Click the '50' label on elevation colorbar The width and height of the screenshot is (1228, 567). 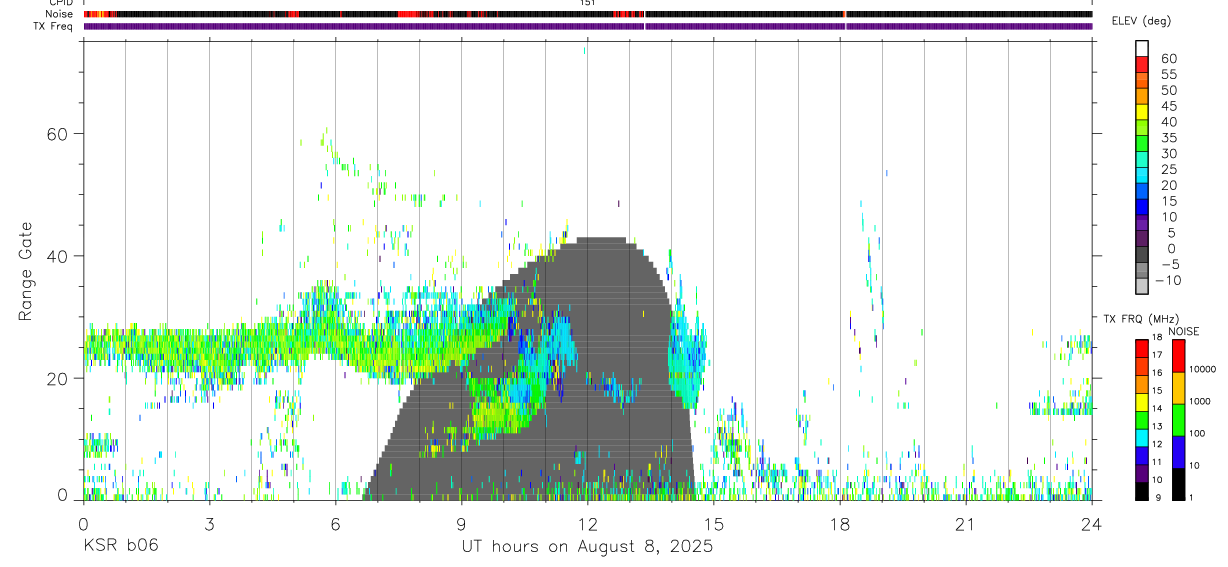(1168, 90)
